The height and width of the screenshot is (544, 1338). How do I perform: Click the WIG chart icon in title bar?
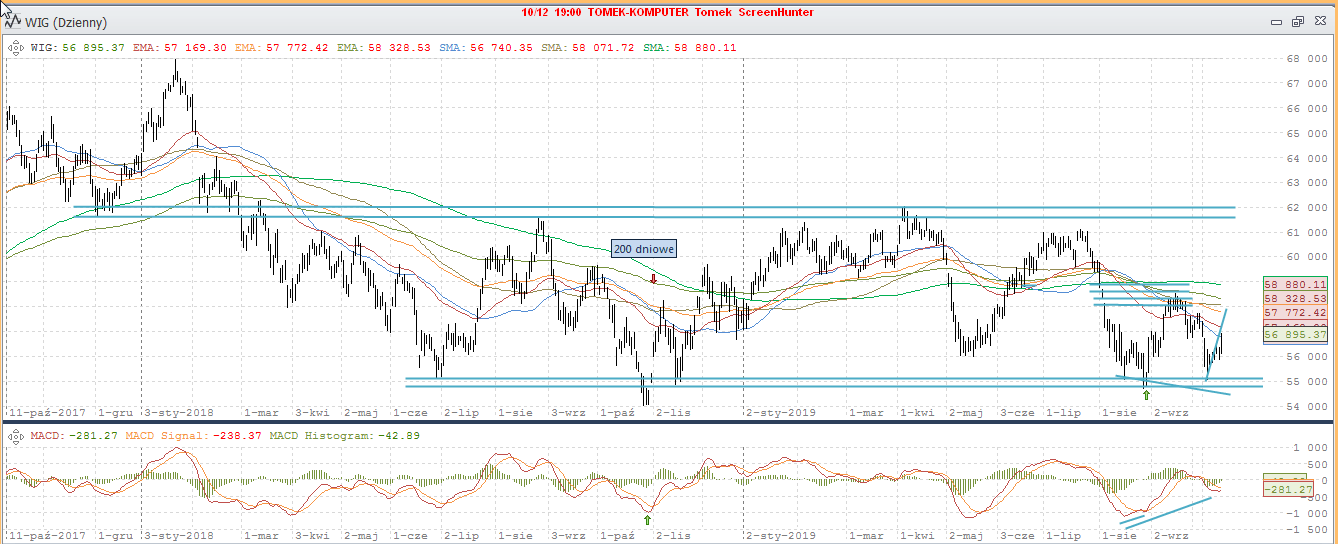pos(14,21)
